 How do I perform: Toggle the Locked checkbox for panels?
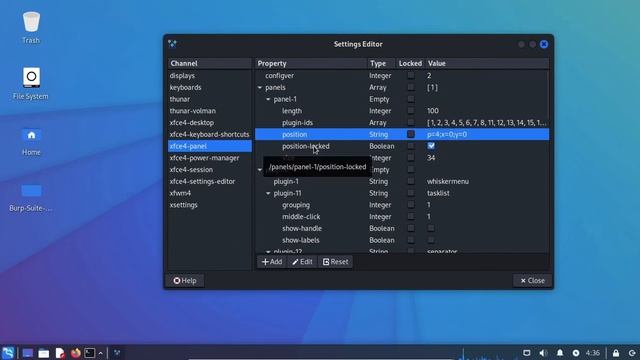(411, 87)
